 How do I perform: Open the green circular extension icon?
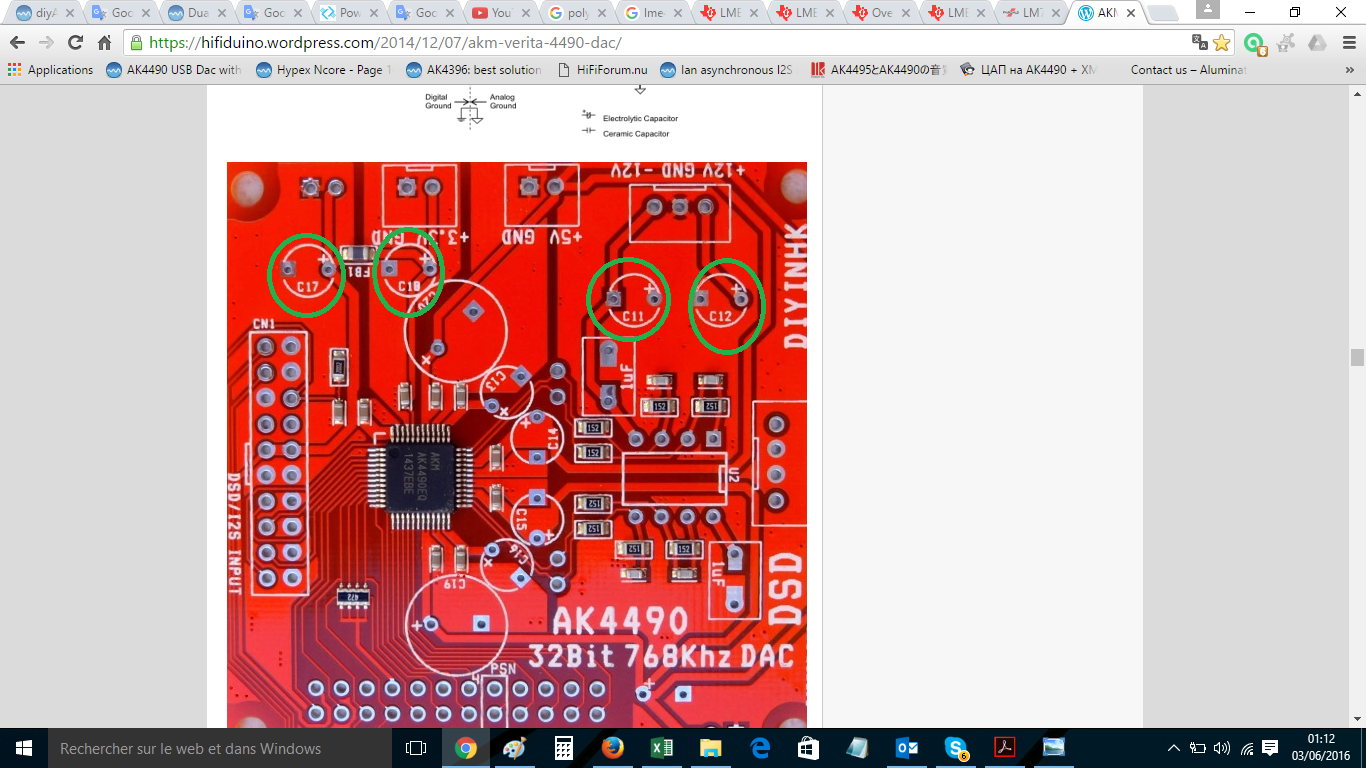click(1254, 43)
